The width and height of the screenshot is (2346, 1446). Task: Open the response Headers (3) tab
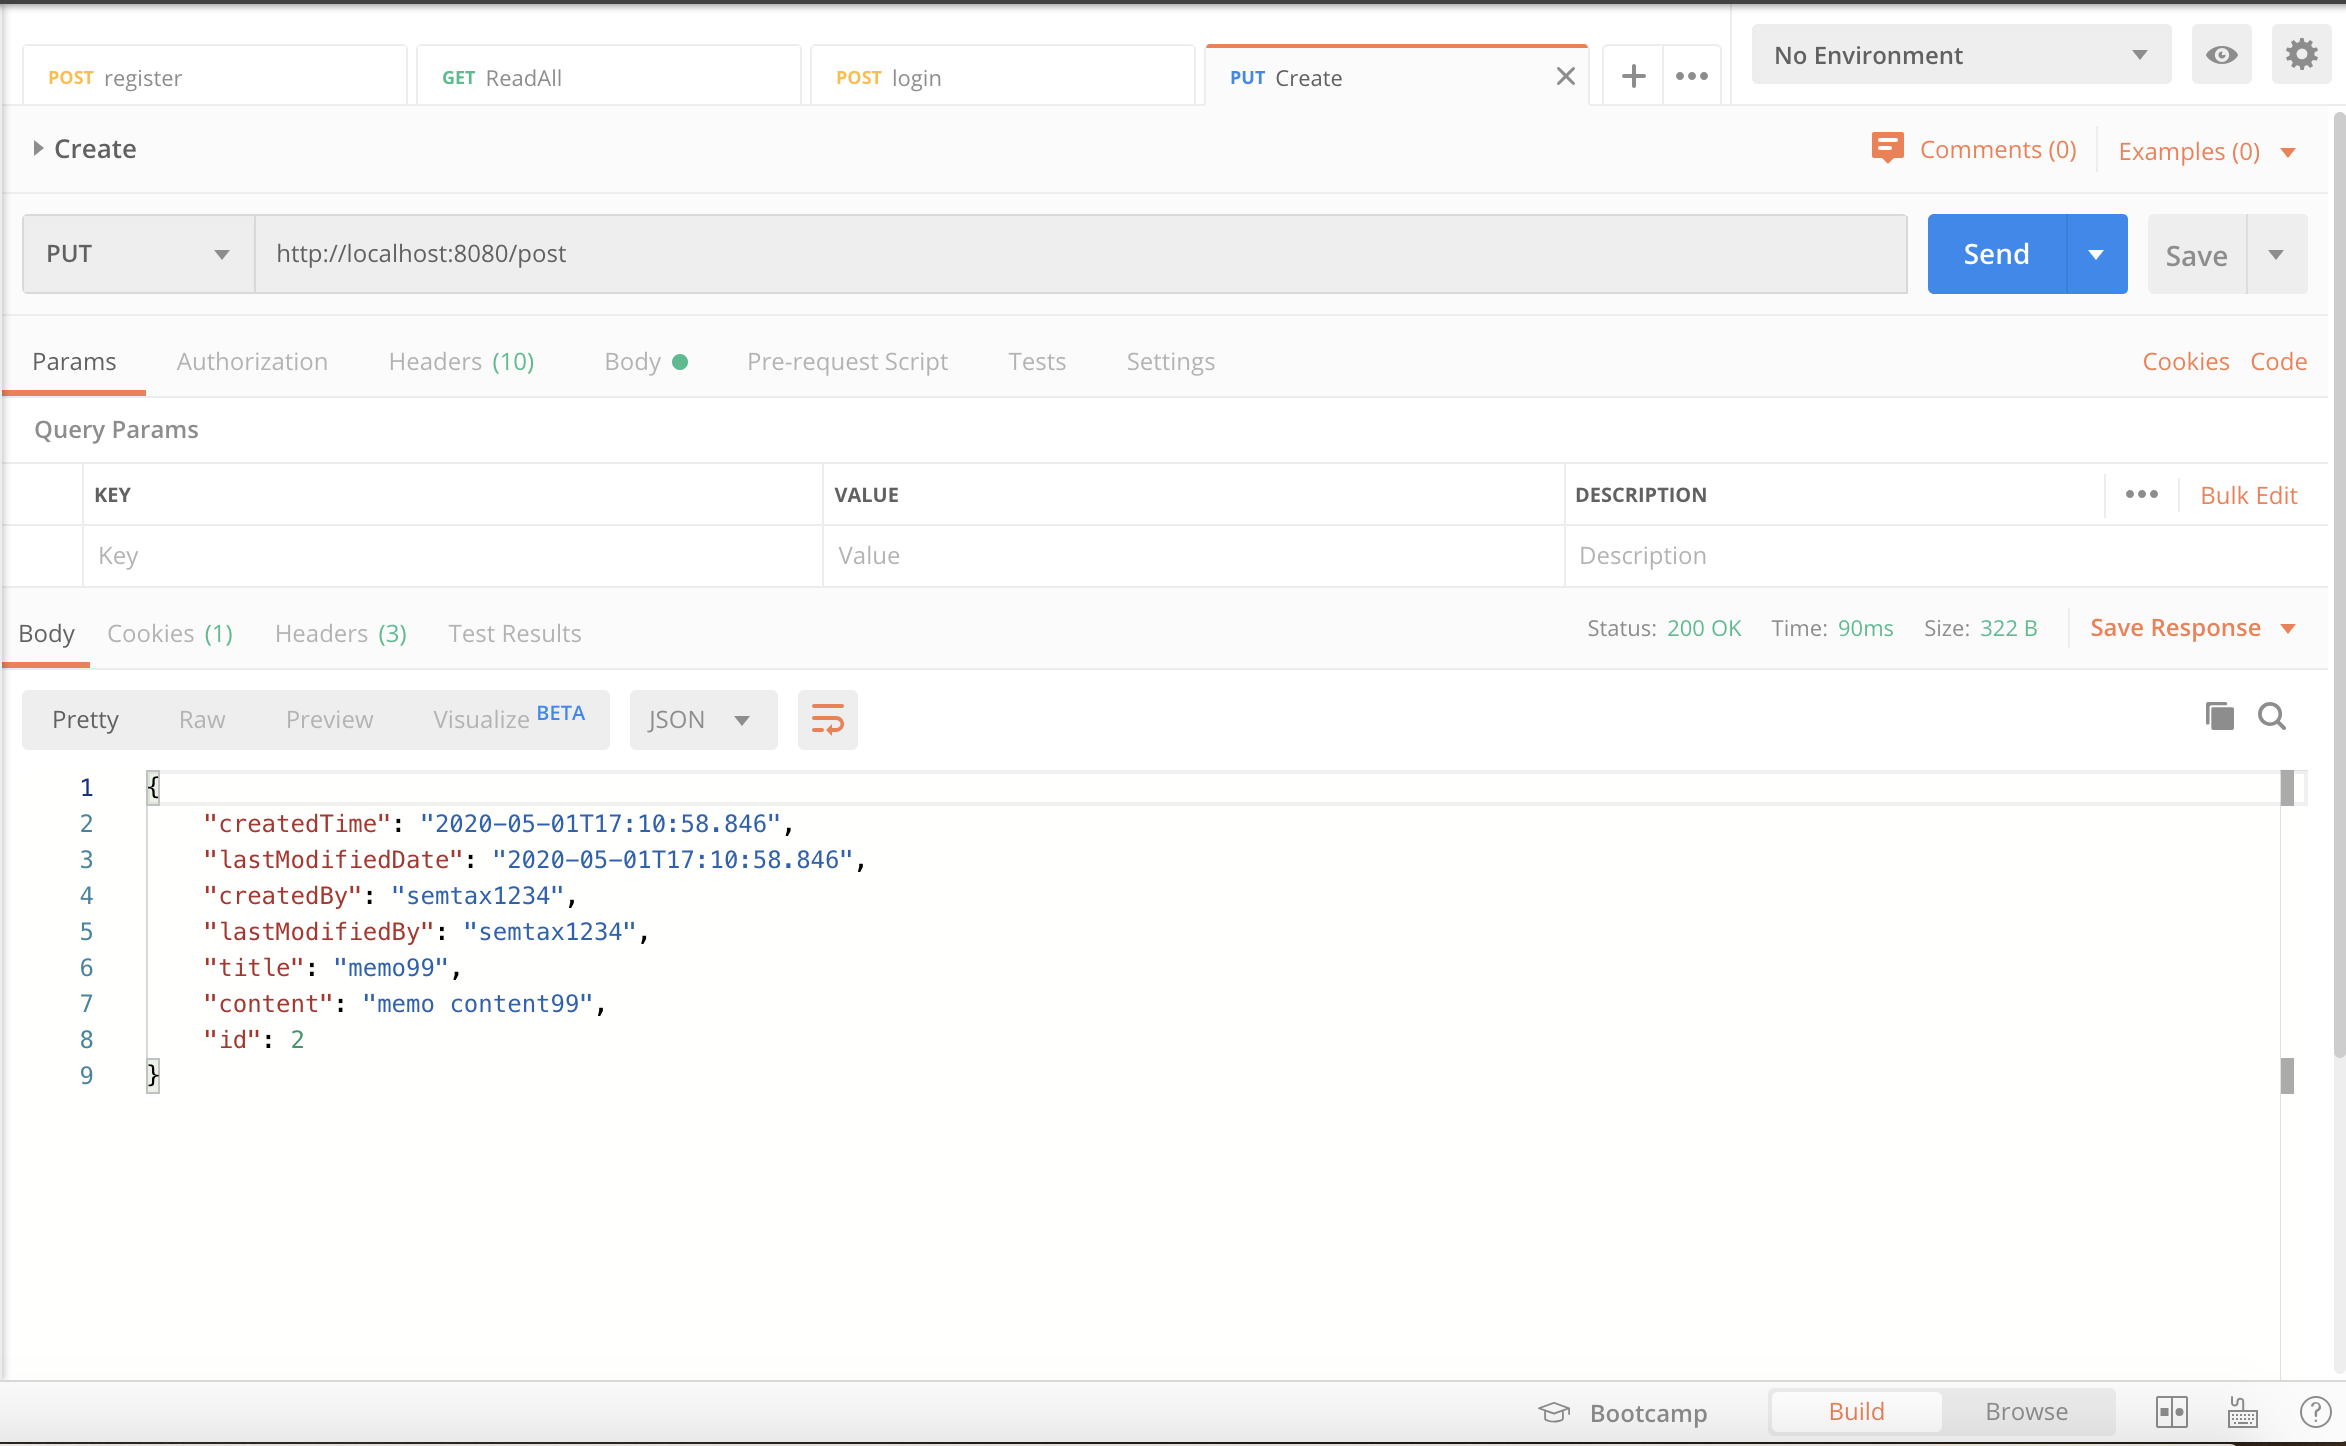coord(340,634)
